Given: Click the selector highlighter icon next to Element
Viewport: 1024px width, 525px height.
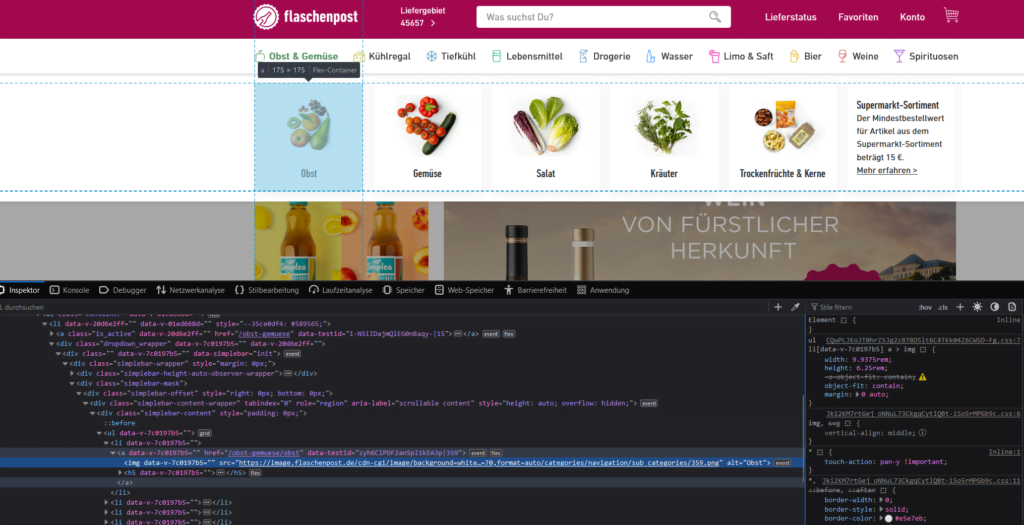Looking at the screenshot, I should pos(844,320).
